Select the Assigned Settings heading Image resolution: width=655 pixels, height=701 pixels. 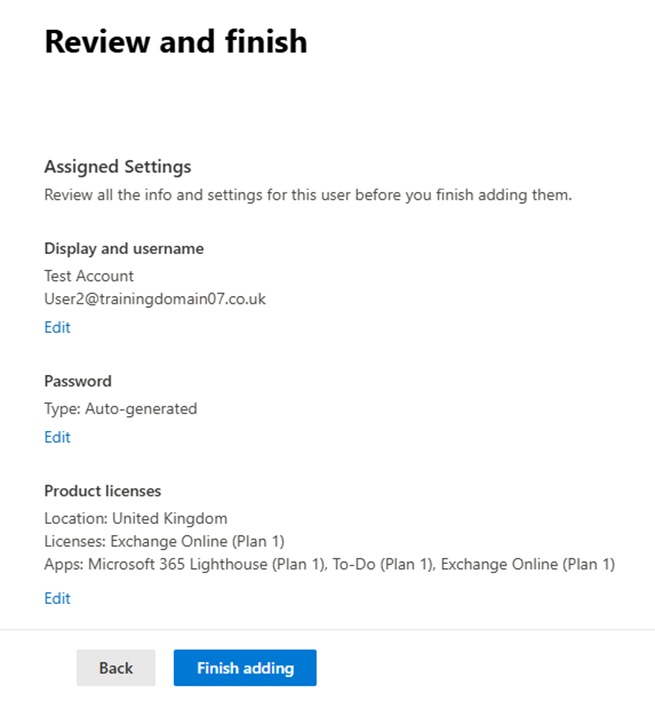118,167
